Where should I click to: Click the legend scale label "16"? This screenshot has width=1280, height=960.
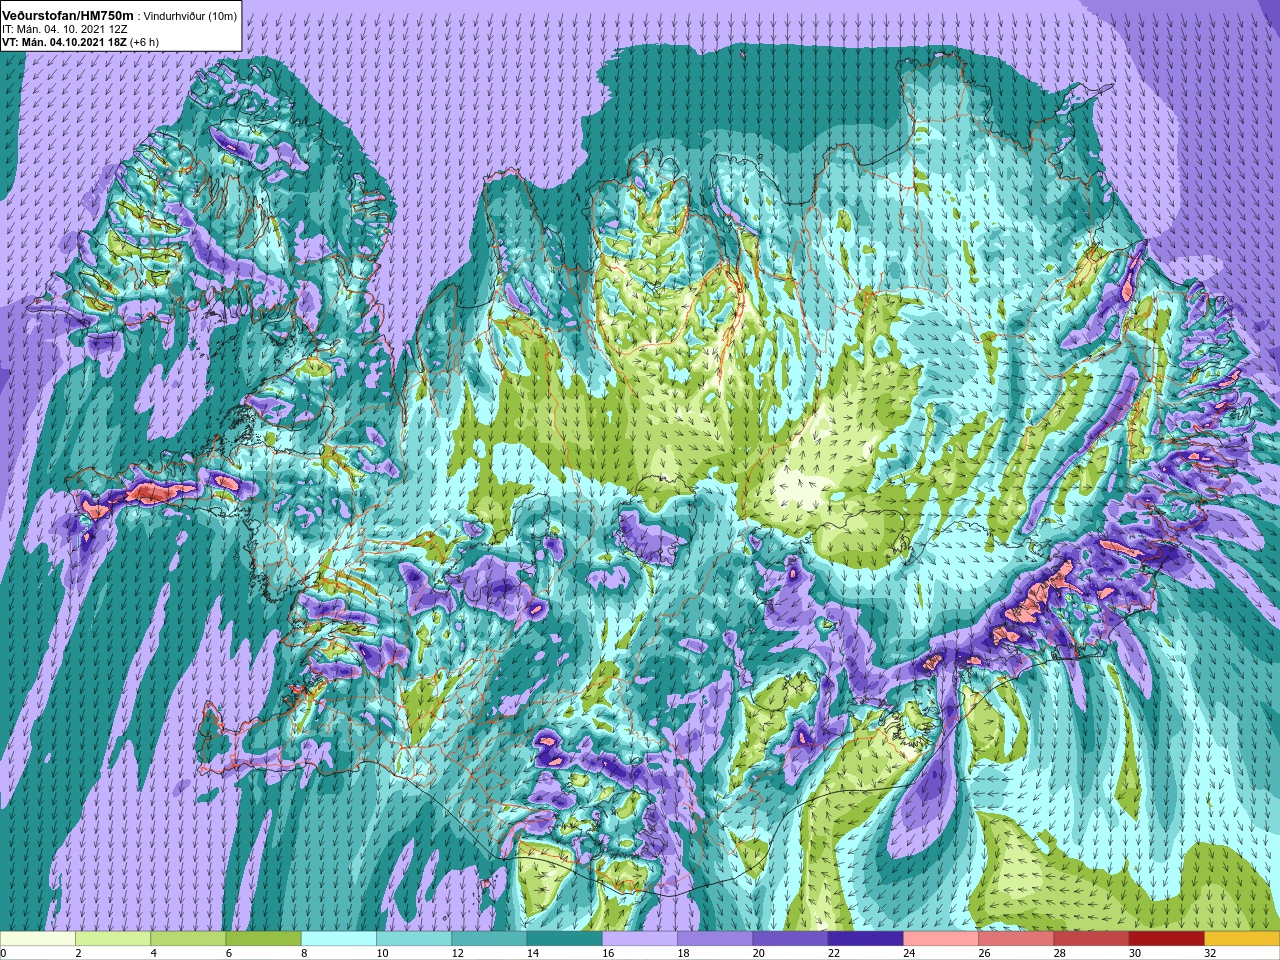(608, 954)
